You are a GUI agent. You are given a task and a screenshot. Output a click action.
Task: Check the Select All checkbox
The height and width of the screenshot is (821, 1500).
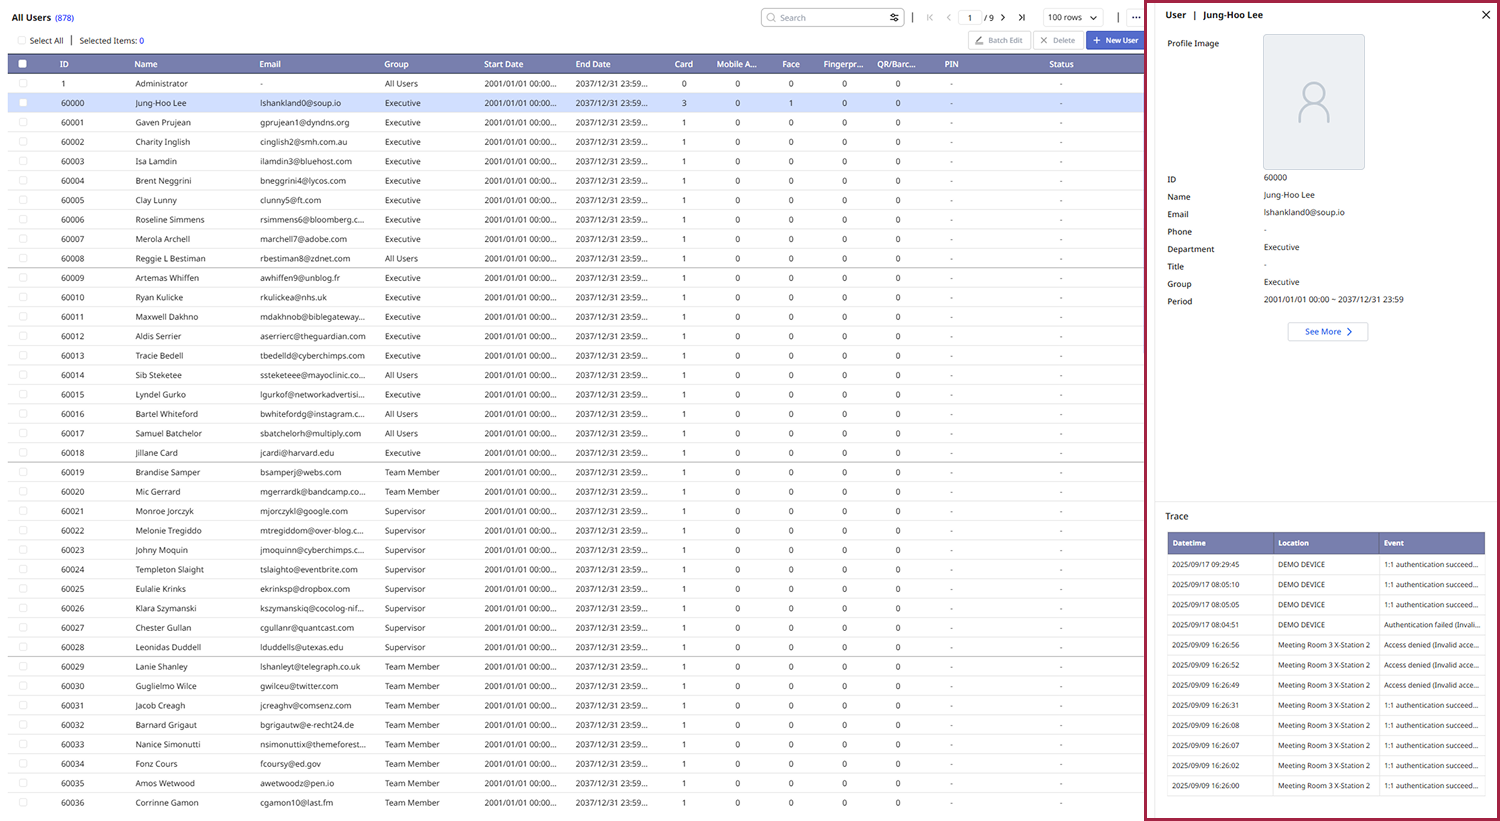click(22, 41)
